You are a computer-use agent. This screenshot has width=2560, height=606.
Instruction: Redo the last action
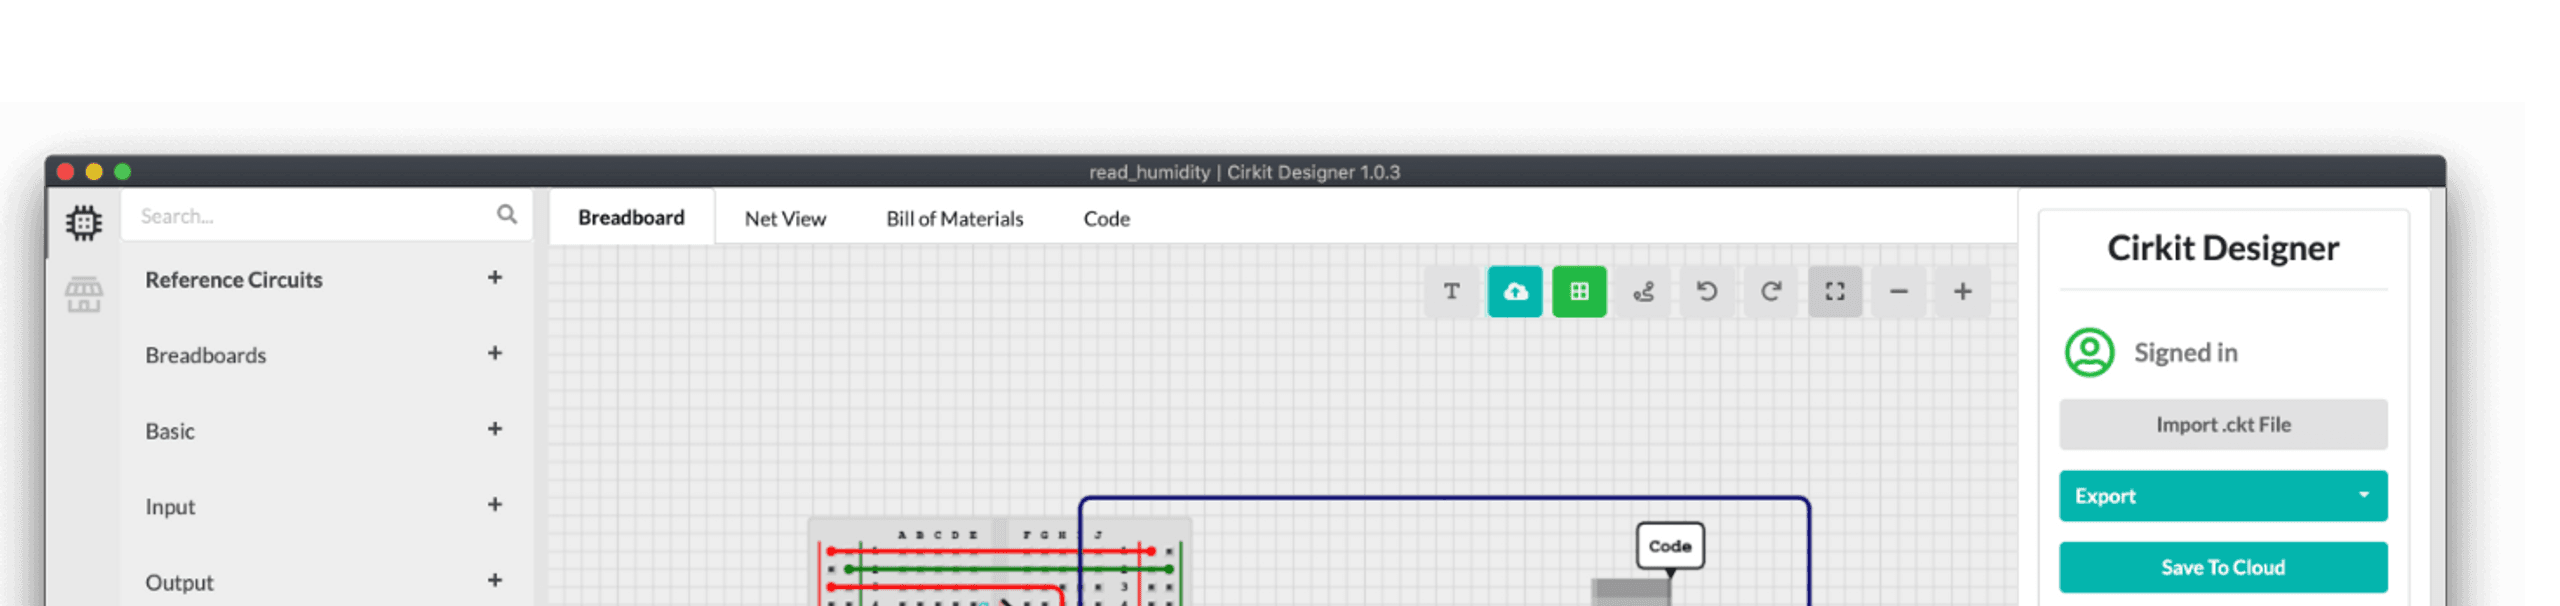pyautogui.click(x=1770, y=291)
